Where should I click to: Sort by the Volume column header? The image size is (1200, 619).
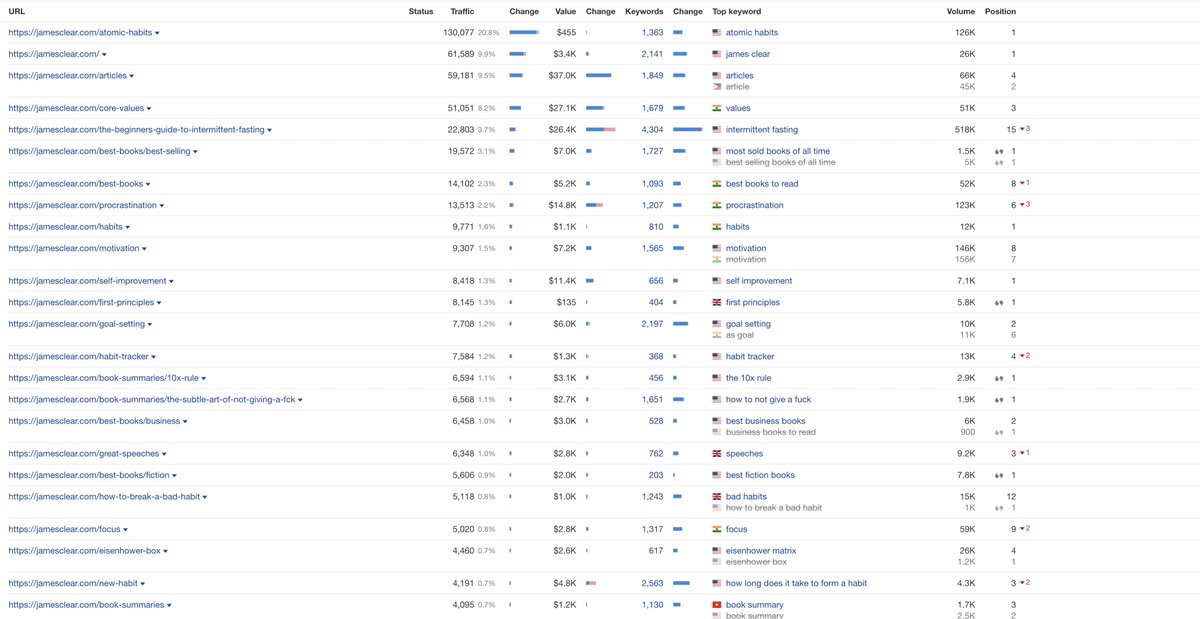(961, 12)
